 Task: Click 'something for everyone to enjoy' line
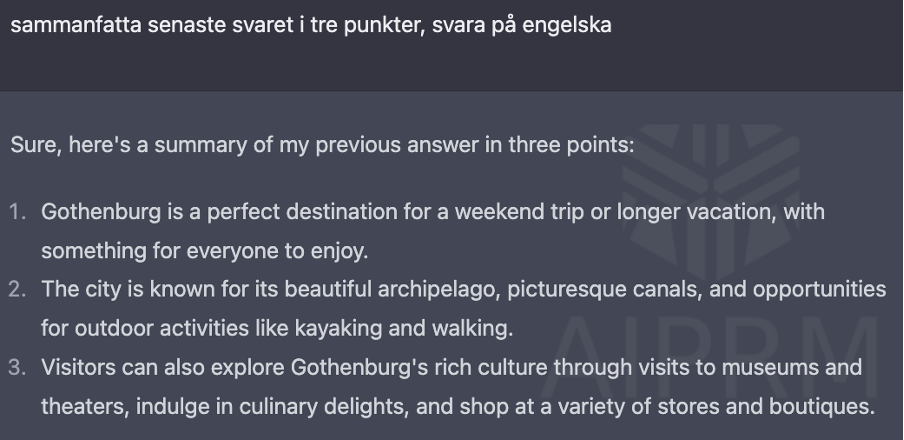pos(205,251)
